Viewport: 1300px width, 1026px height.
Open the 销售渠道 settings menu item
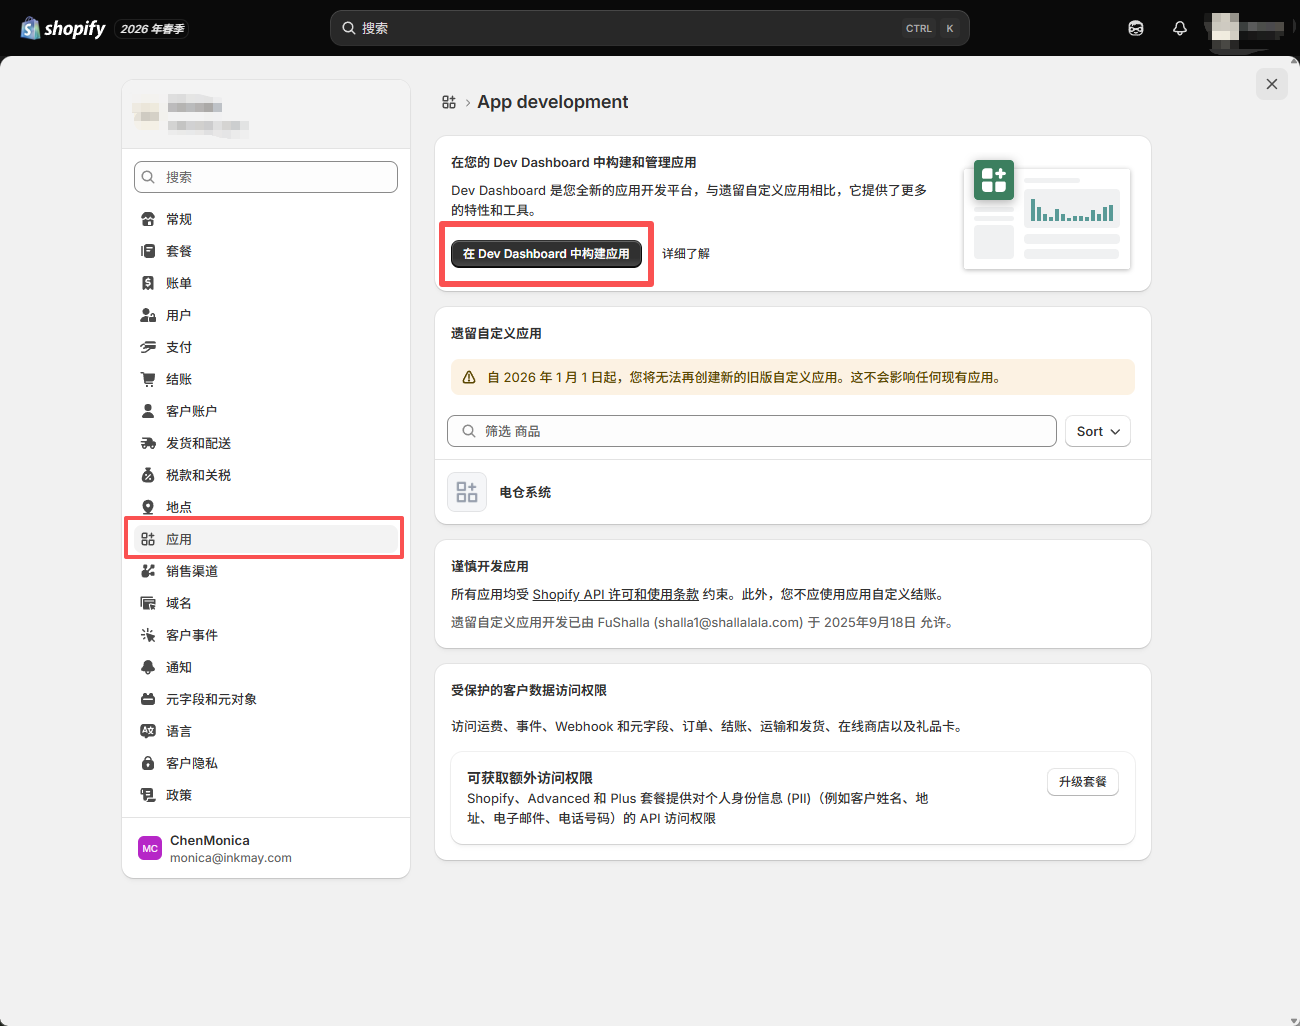[x=266, y=571]
